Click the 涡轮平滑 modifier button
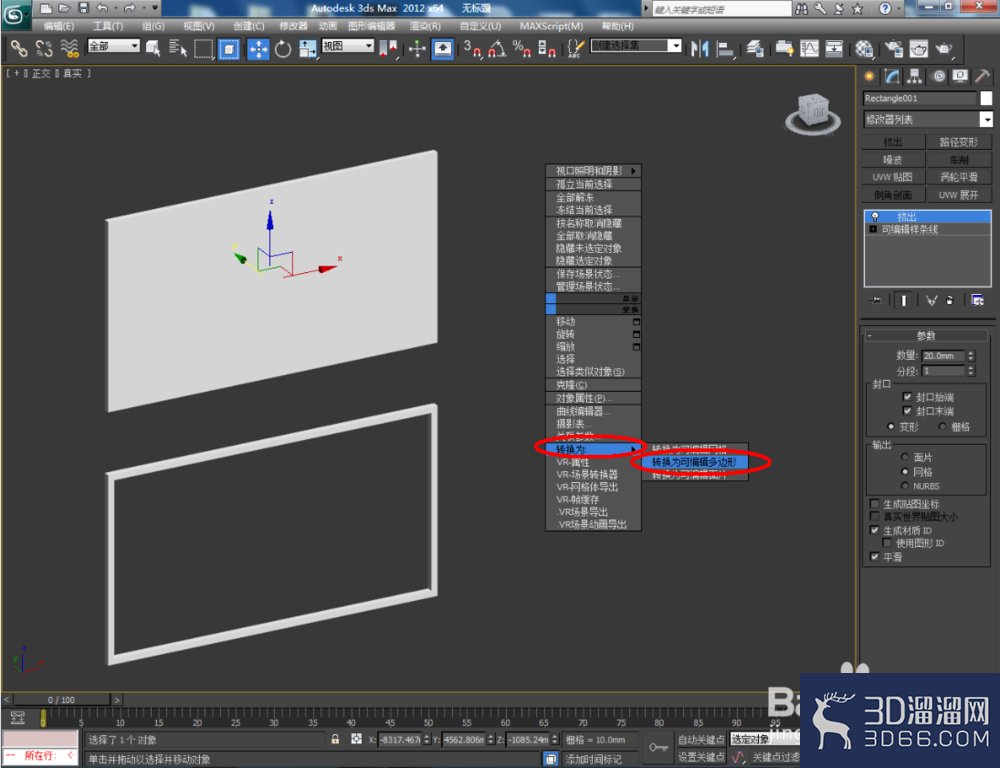 point(959,177)
